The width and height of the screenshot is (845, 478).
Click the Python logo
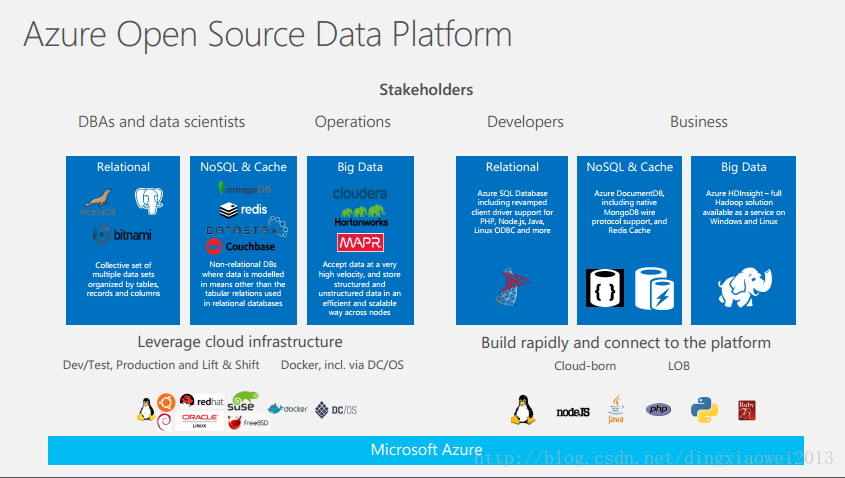pyautogui.click(x=704, y=410)
